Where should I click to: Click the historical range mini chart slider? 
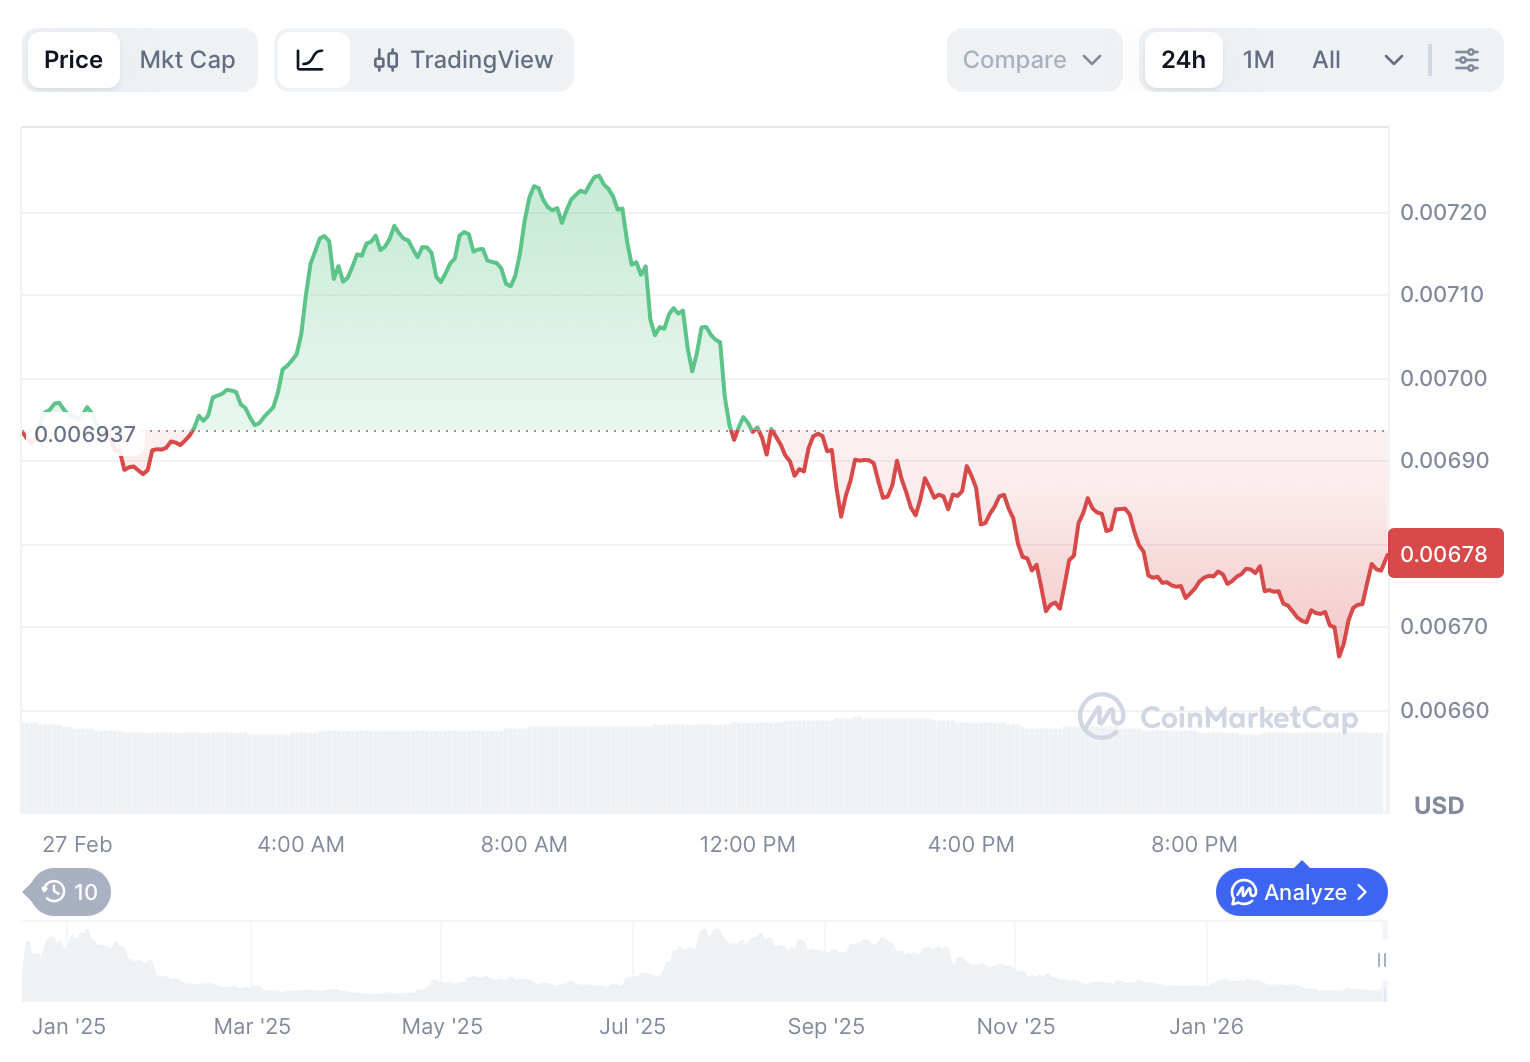[700, 962]
